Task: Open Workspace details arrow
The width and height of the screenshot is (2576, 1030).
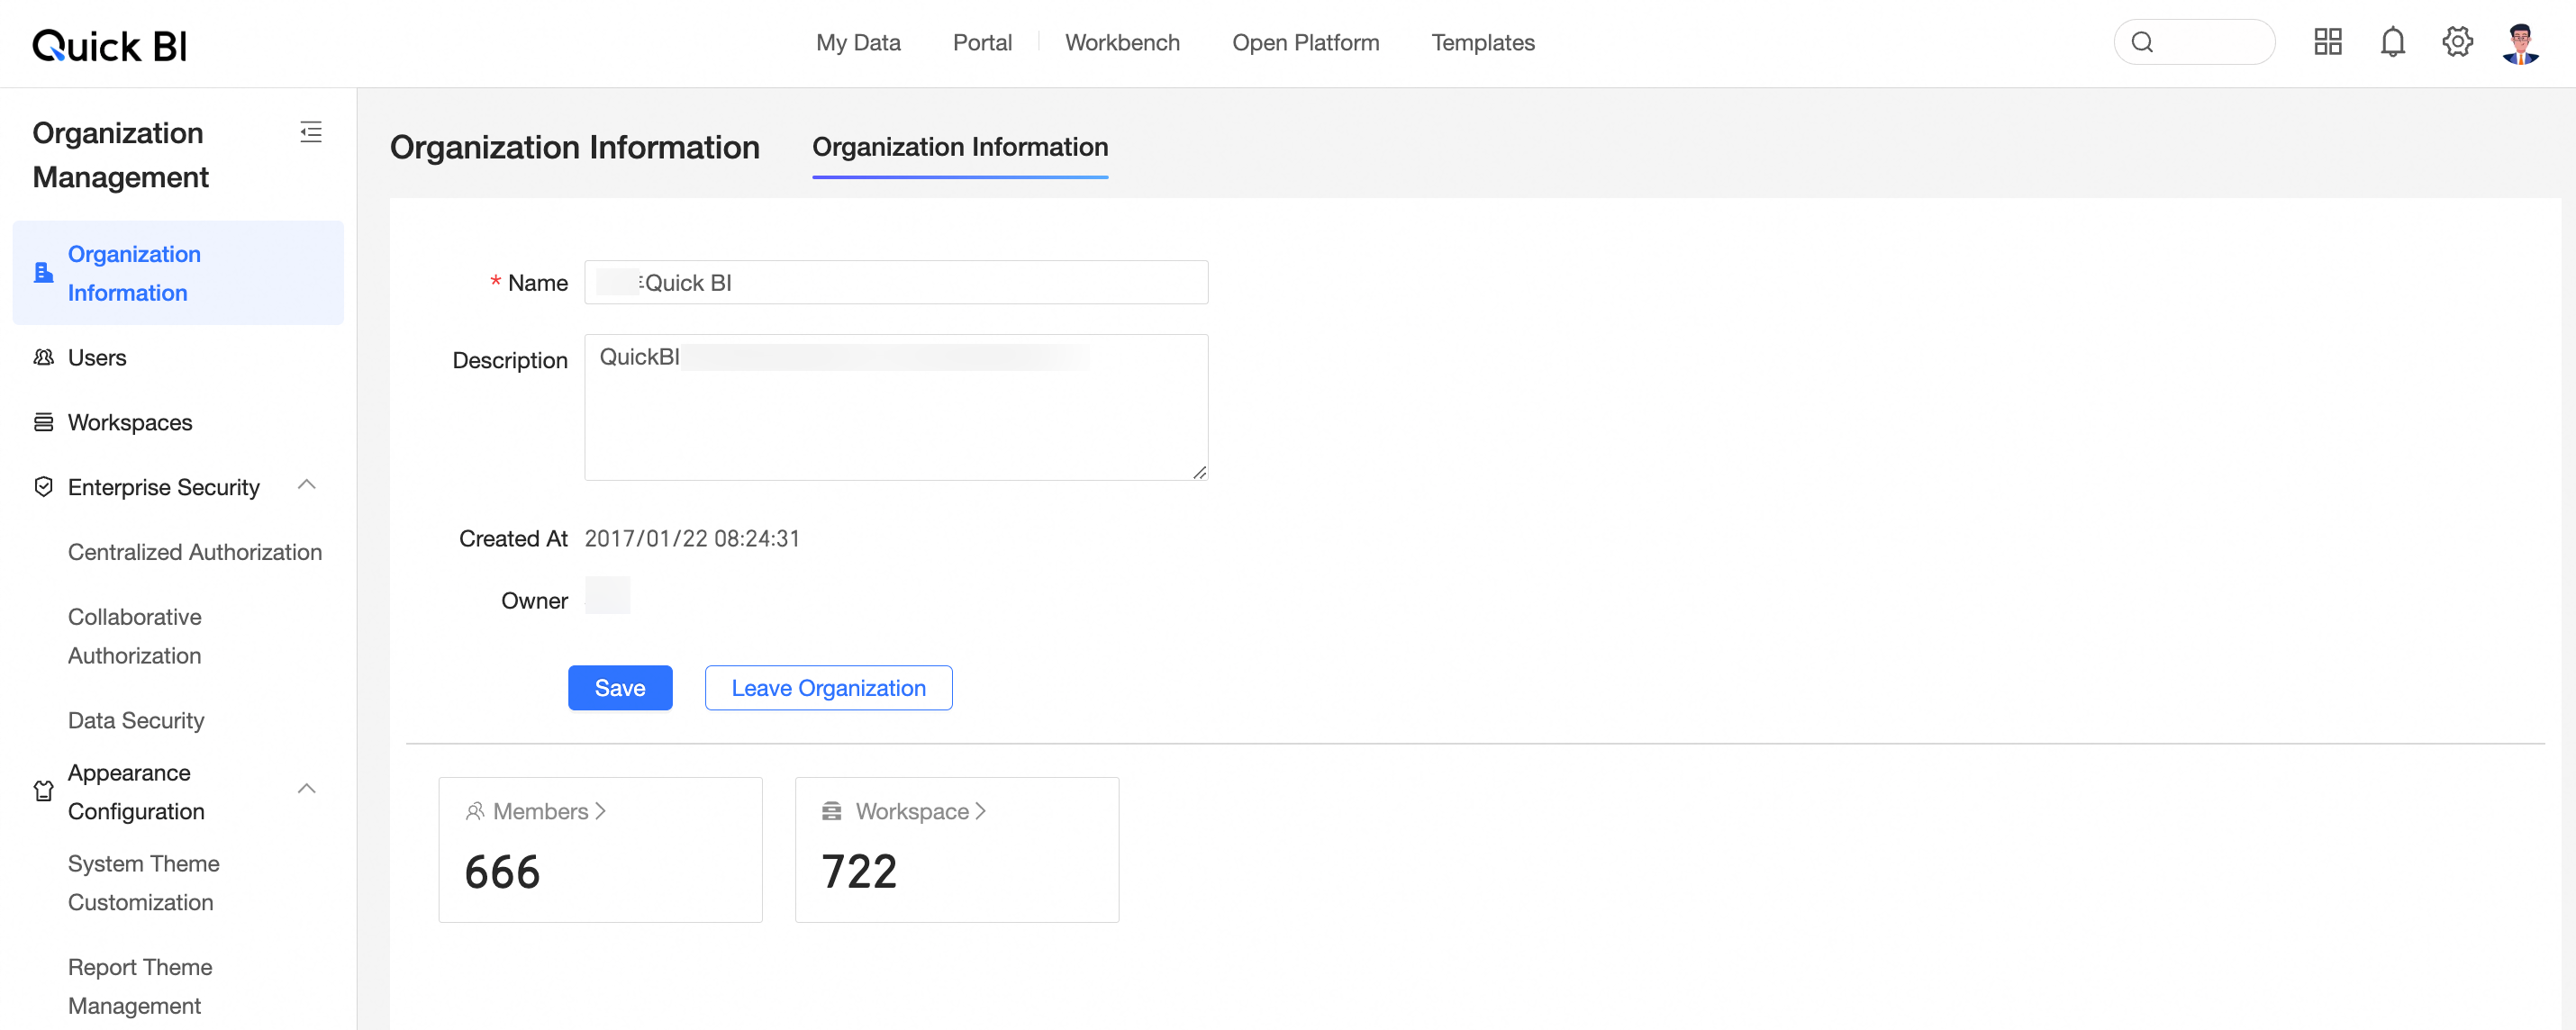Action: tap(981, 811)
